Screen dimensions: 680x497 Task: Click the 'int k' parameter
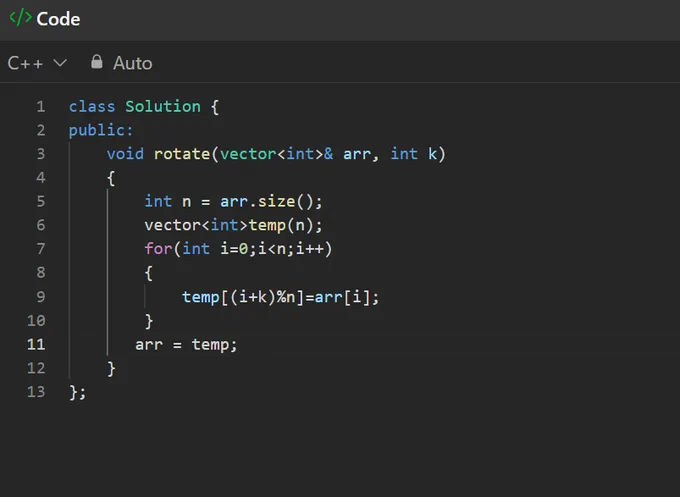[x=414, y=154]
